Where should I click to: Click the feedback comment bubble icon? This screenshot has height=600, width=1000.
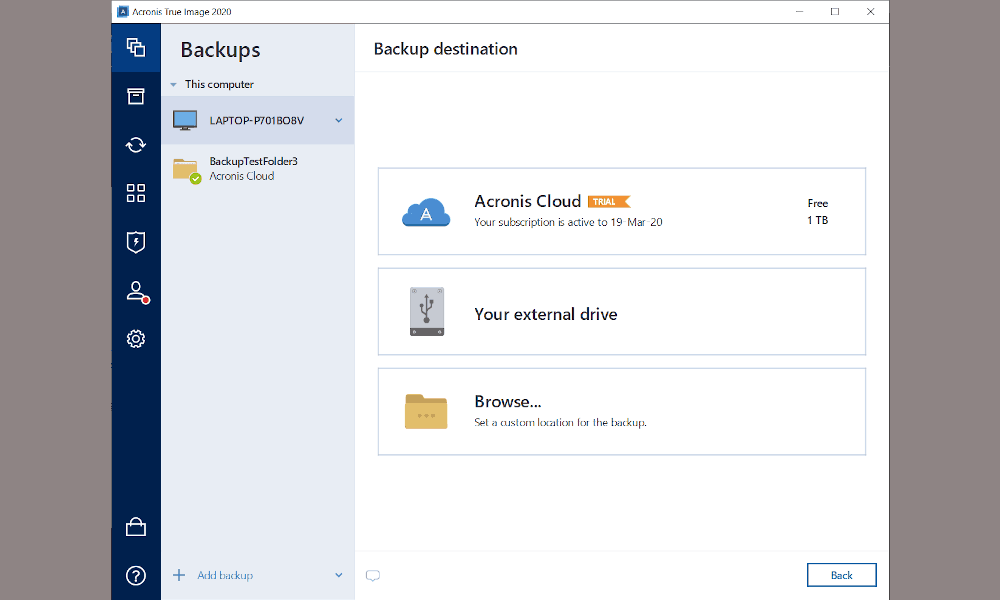(373, 575)
